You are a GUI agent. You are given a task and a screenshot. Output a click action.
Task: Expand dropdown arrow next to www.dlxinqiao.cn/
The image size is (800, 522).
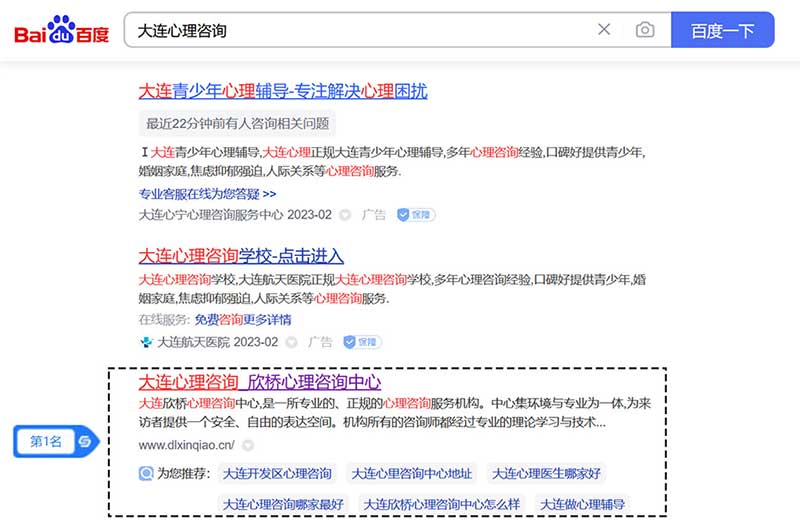248,445
